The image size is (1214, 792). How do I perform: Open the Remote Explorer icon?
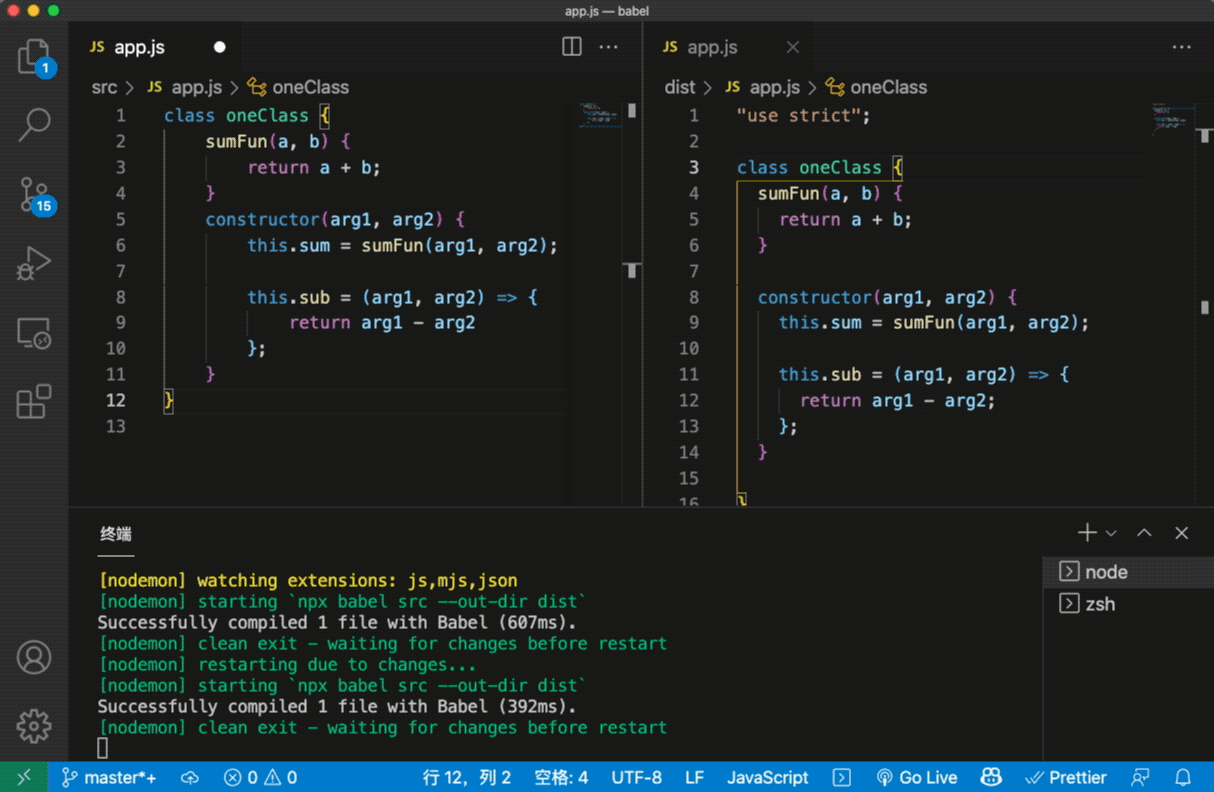pos(34,333)
